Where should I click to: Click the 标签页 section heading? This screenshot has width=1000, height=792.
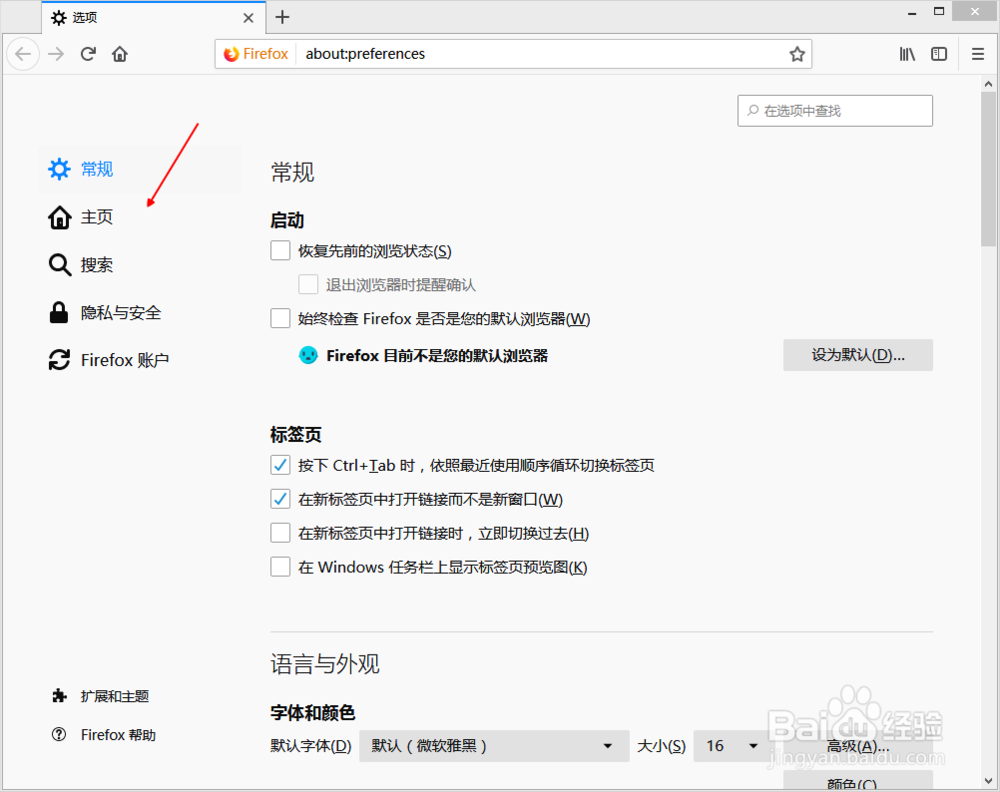pyautogui.click(x=295, y=435)
